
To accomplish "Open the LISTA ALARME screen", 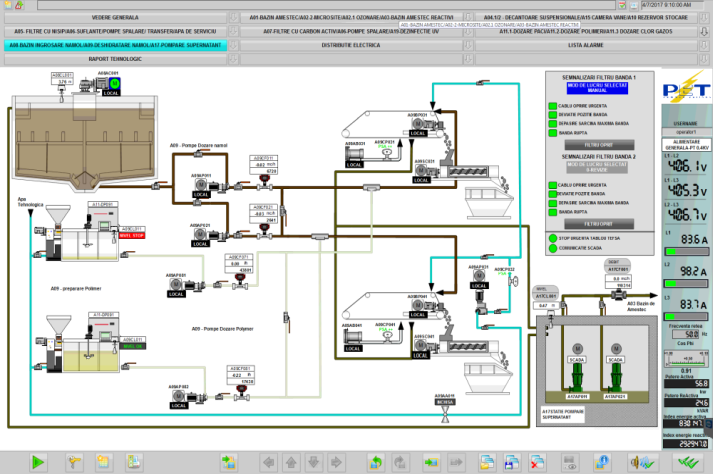I will 586,45.
